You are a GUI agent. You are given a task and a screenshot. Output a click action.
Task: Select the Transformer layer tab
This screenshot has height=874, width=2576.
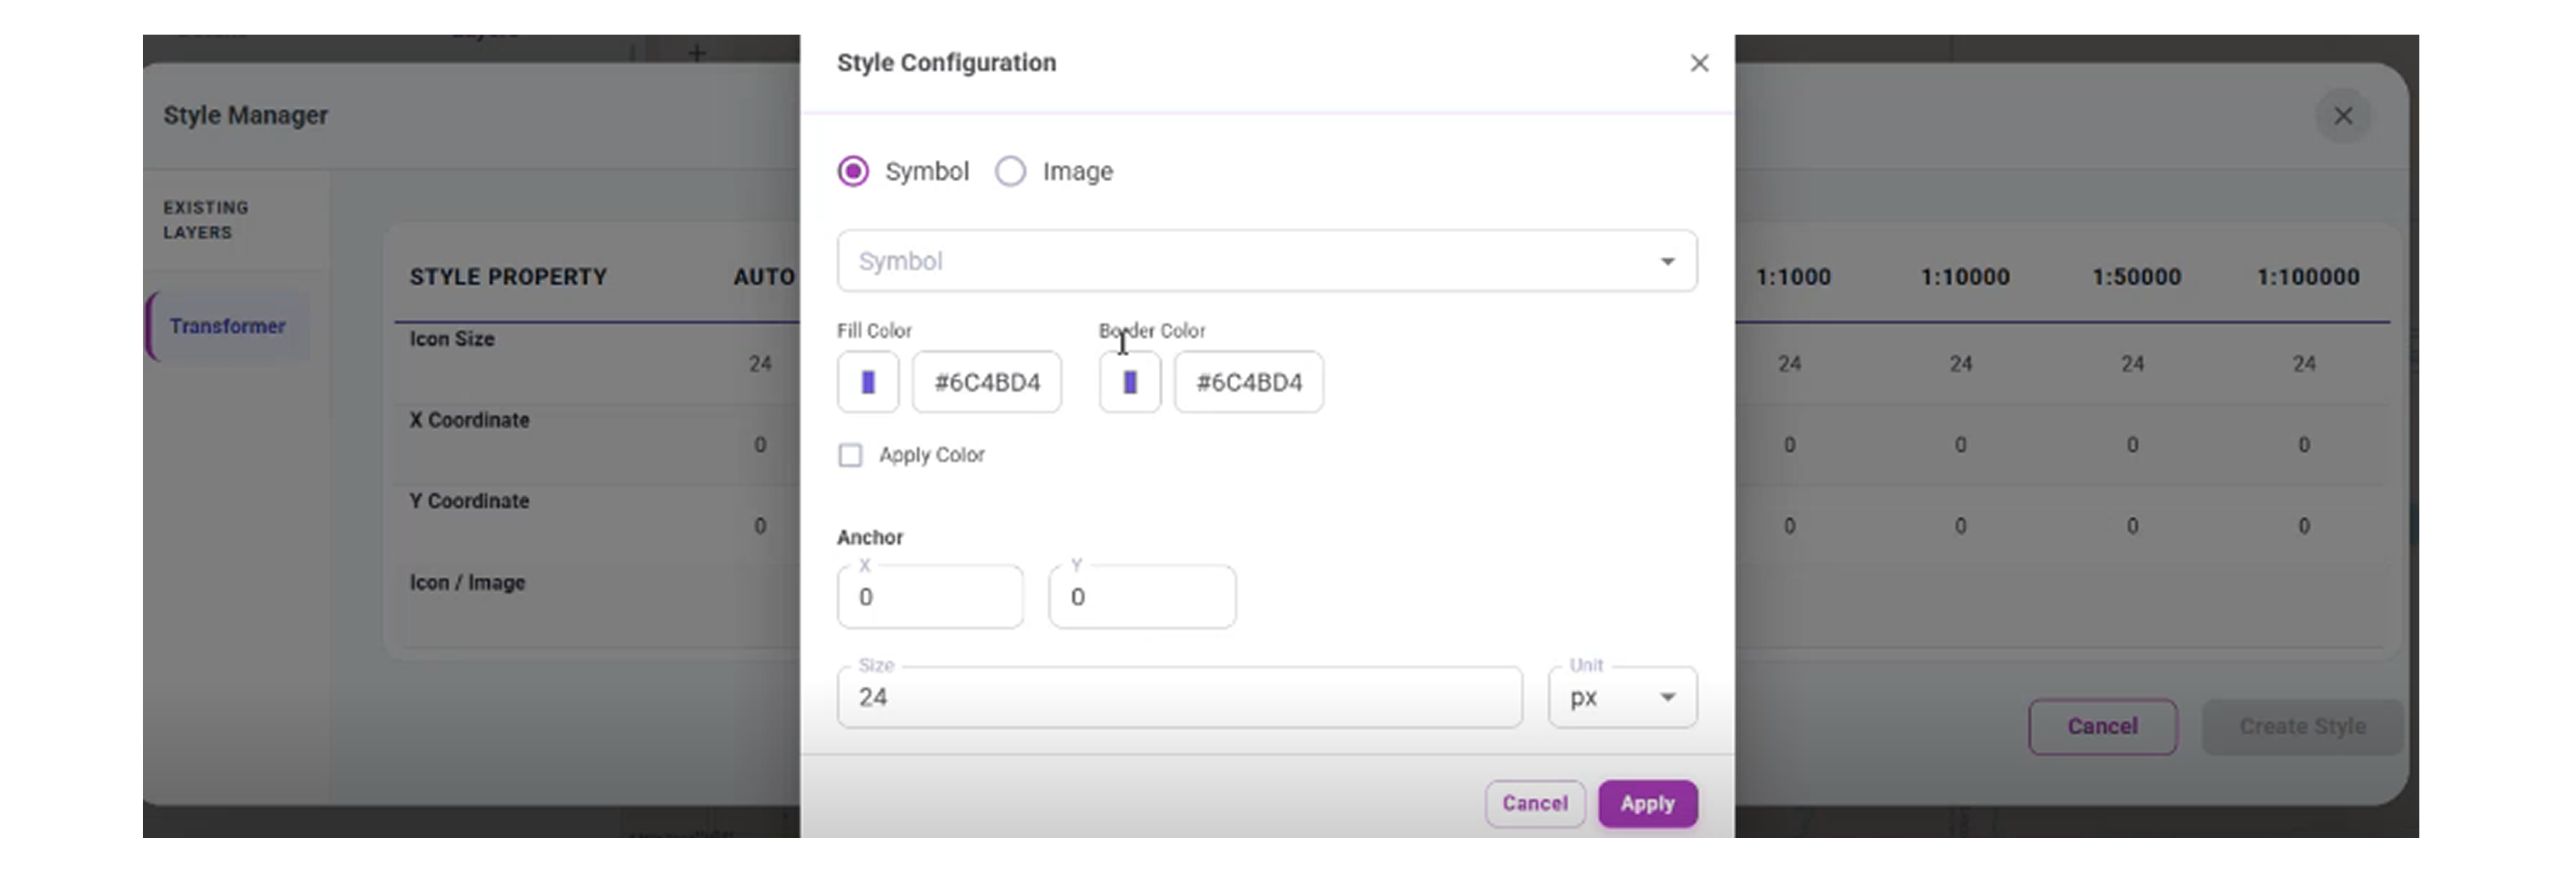(x=228, y=326)
